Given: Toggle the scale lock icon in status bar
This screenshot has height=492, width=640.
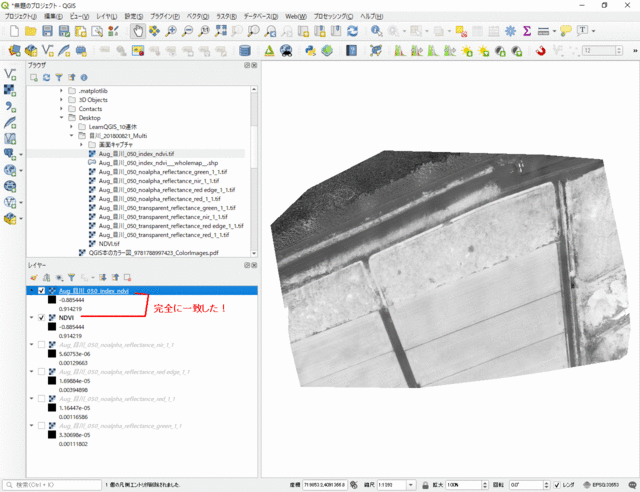Looking at the screenshot, I should tap(425, 485).
